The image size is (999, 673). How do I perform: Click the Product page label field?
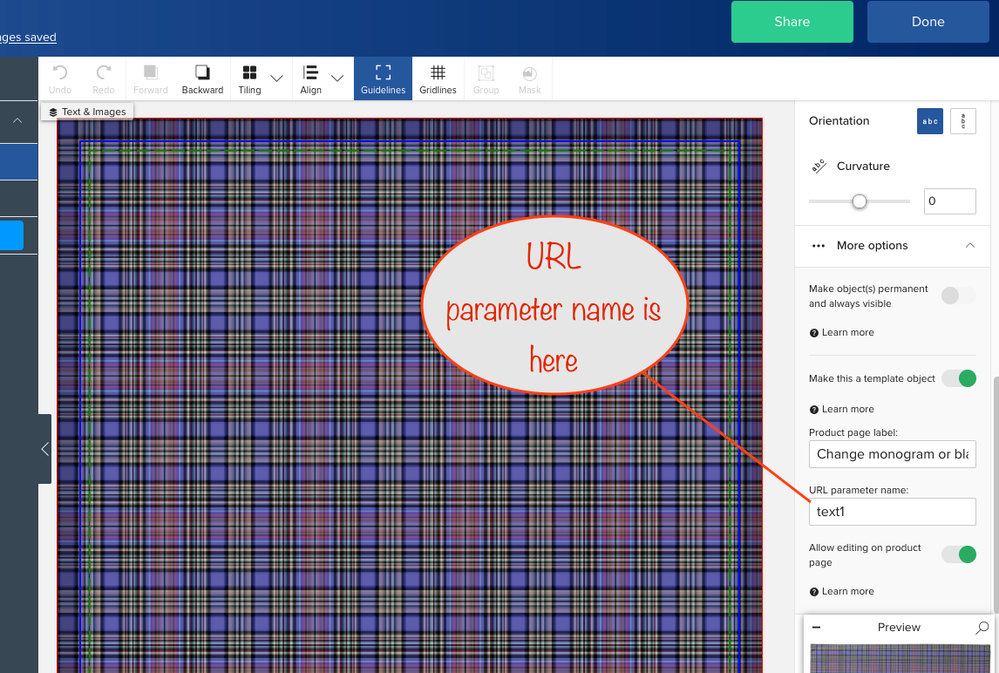tap(892, 454)
